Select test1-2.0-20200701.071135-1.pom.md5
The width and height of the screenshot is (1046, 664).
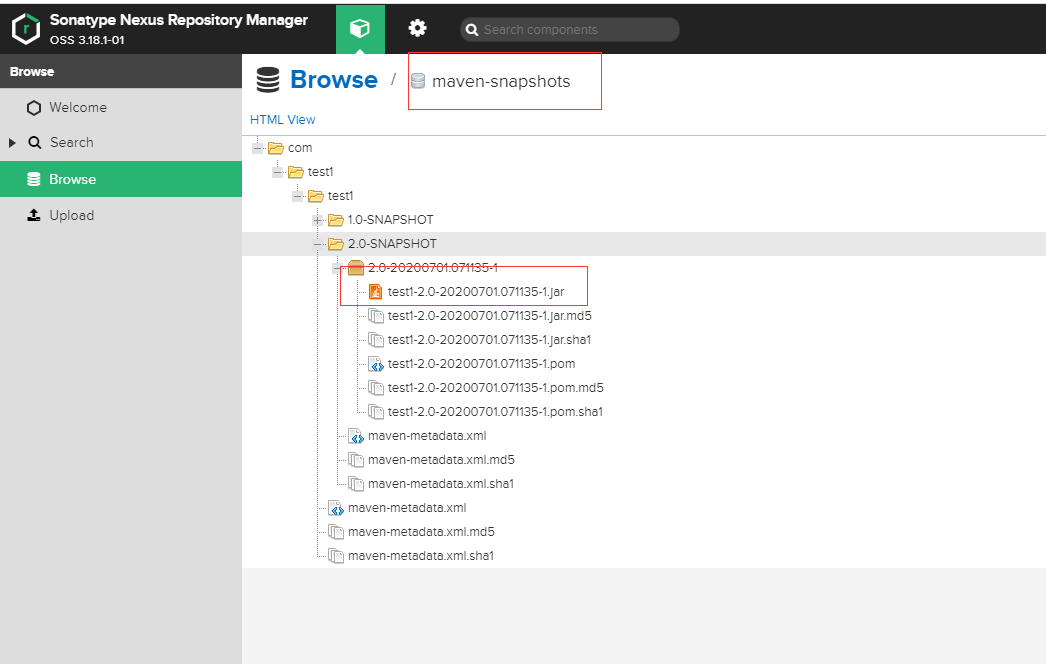click(x=495, y=388)
